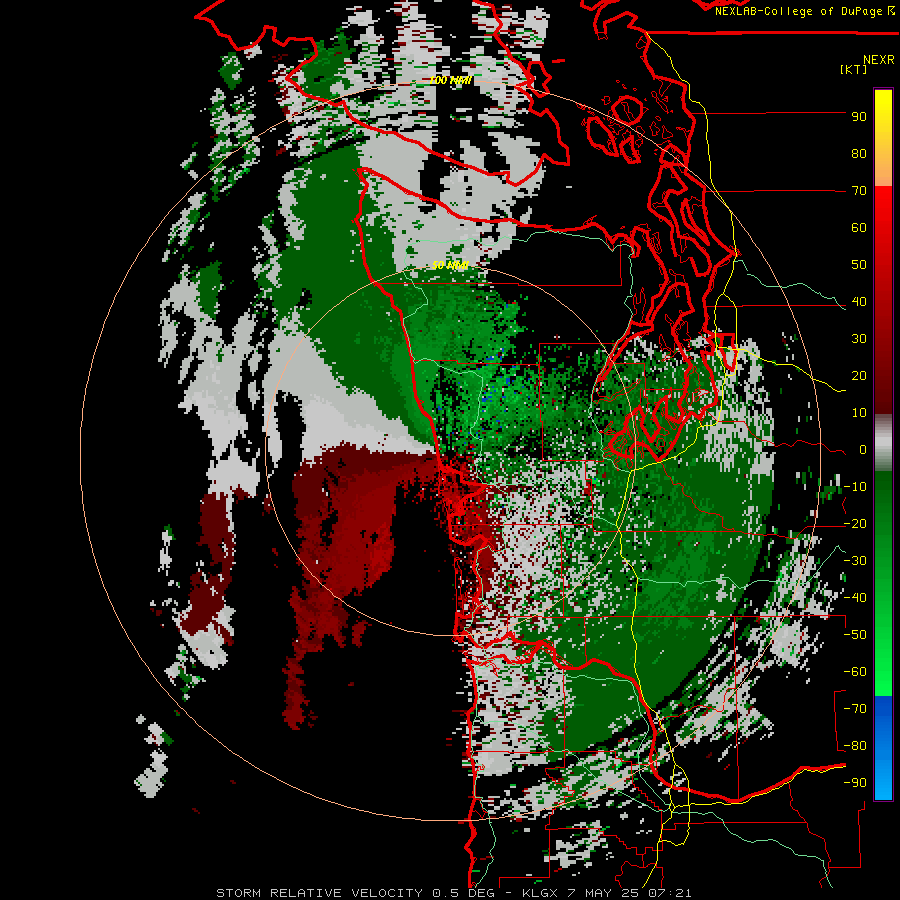Image resolution: width=900 pixels, height=900 pixels.
Task: Click the -80 value on velocity scale
Action: click(x=855, y=746)
